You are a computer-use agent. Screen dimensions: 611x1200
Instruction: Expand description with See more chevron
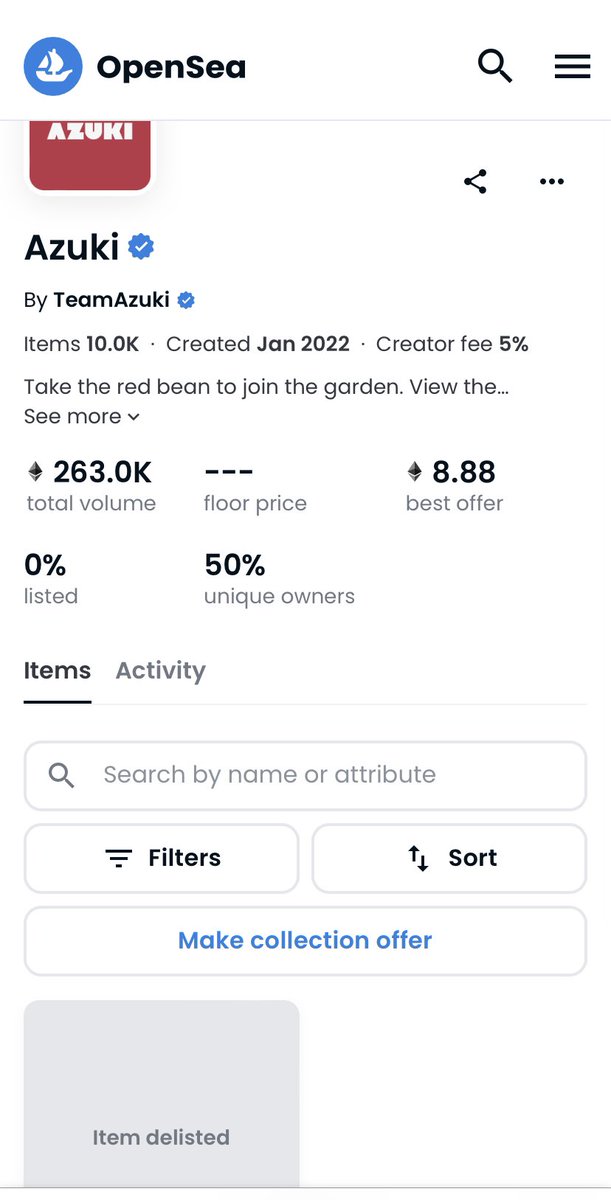(x=82, y=416)
